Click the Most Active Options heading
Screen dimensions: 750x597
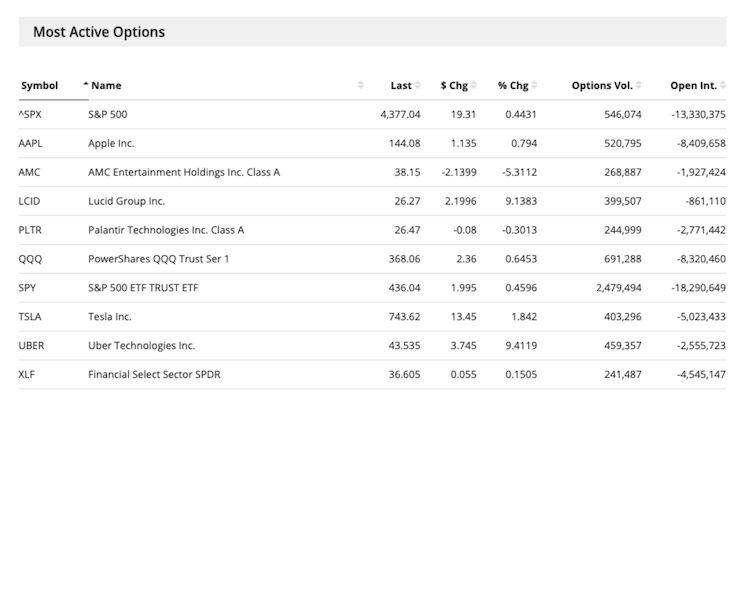[x=99, y=32]
